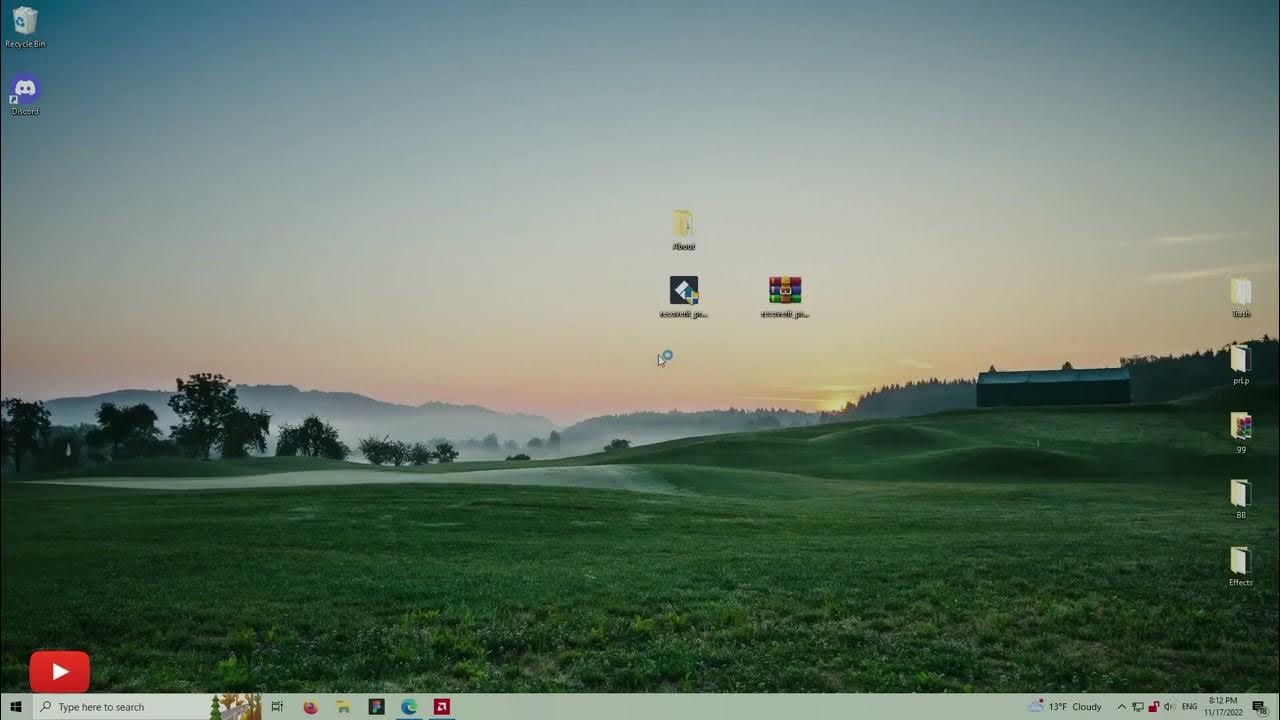Launch Firefox from the taskbar

click(x=310, y=707)
